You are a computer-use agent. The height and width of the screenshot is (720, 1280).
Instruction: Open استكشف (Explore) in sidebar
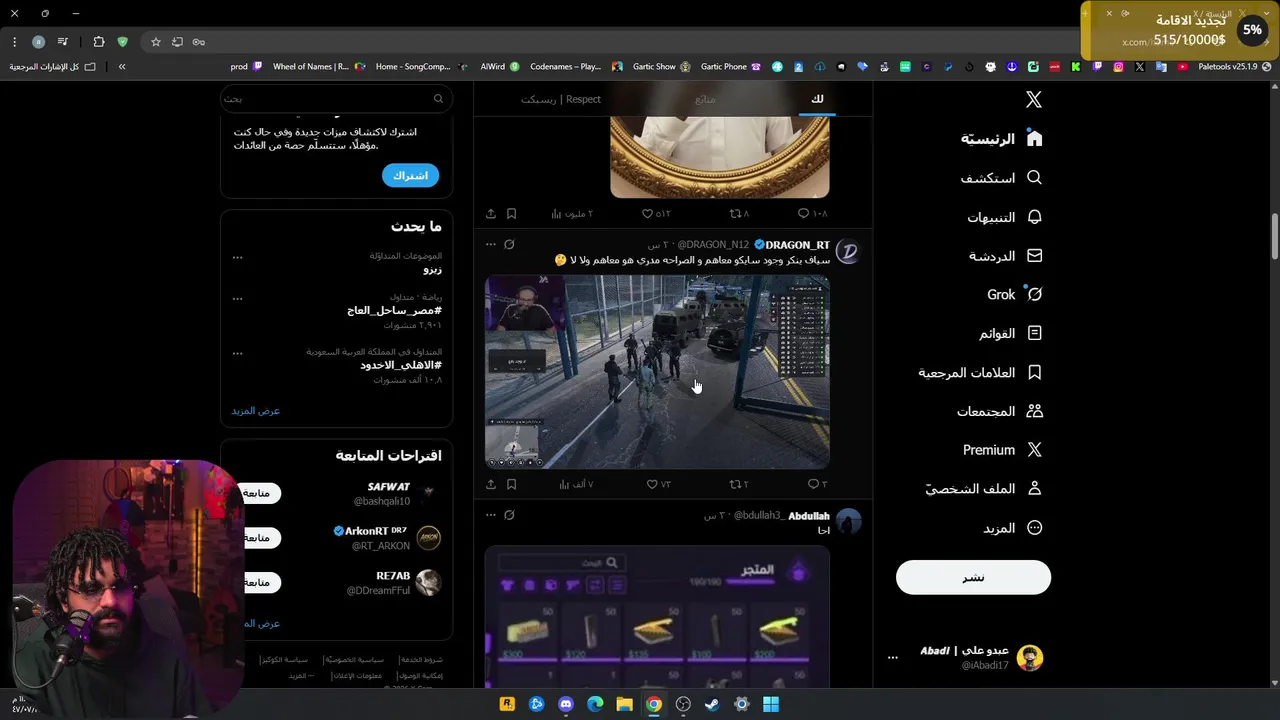point(1002,178)
